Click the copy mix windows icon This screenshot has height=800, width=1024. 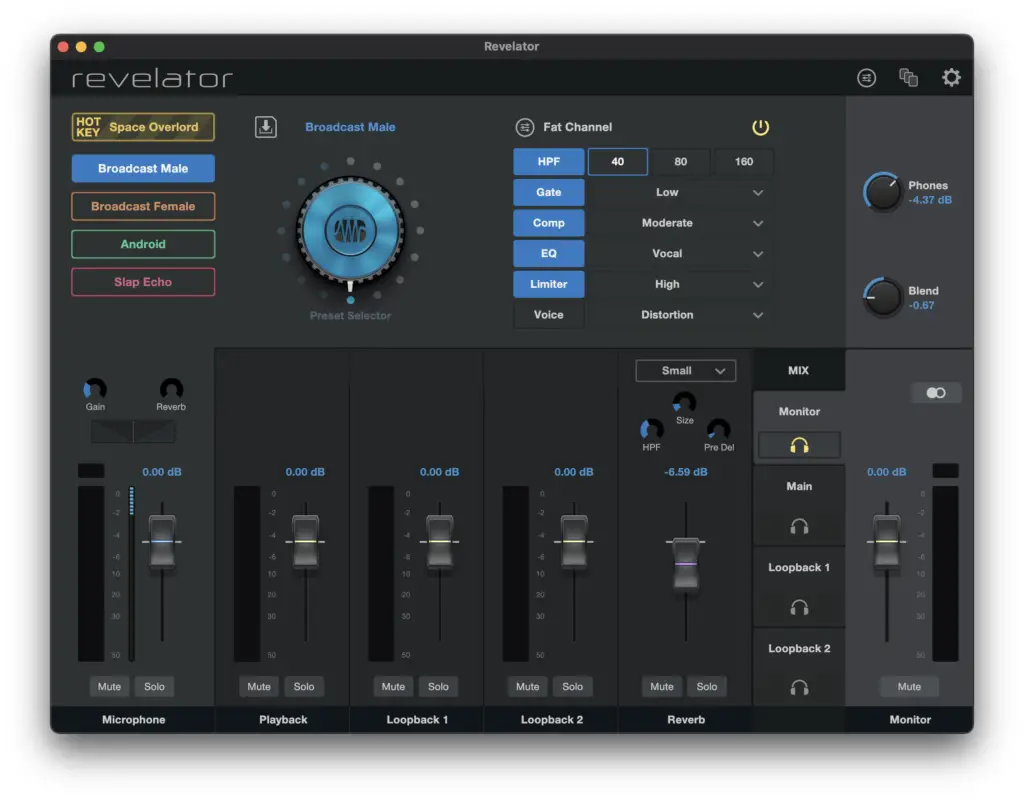[x=908, y=78]
